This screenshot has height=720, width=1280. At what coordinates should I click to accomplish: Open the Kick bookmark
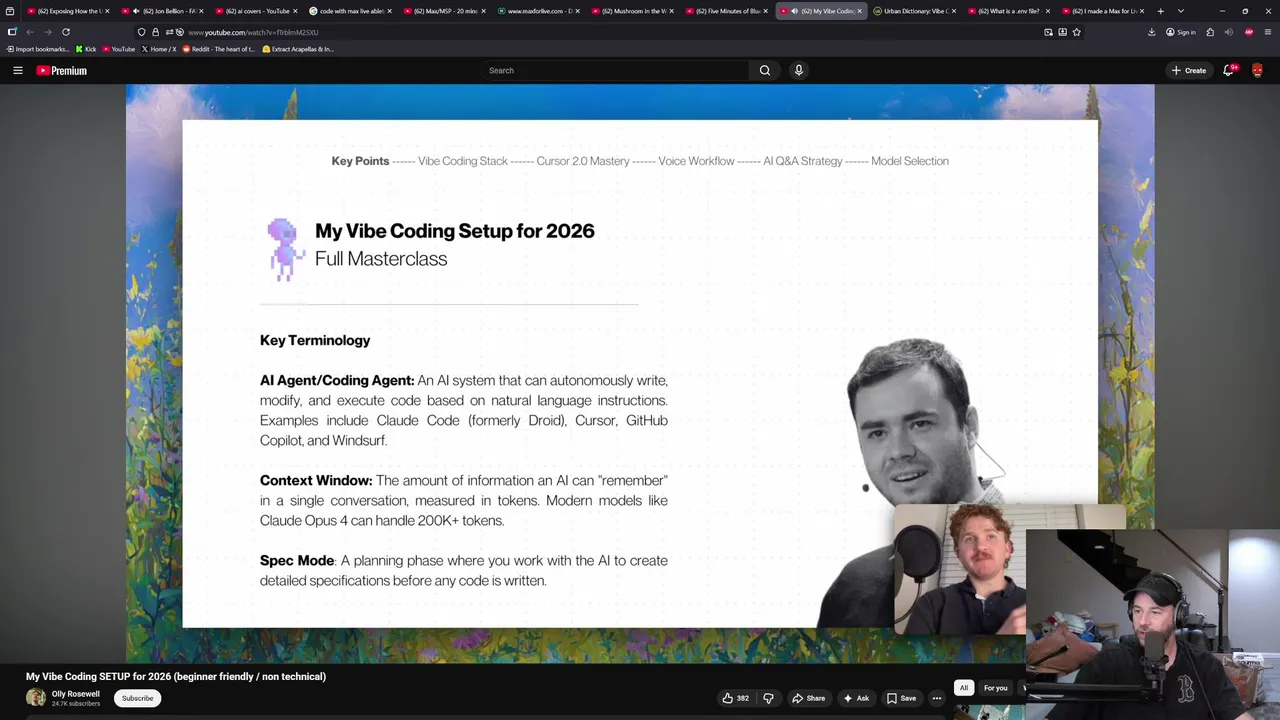[86, 49]
